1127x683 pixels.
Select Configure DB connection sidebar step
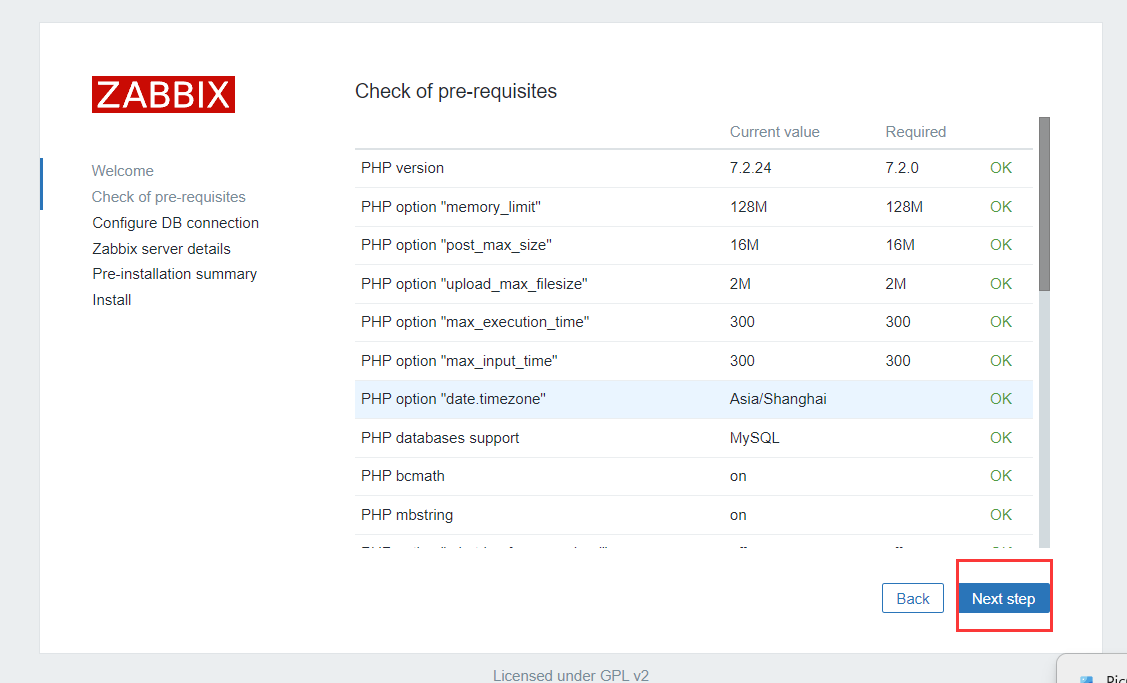(x=175, y=223)
